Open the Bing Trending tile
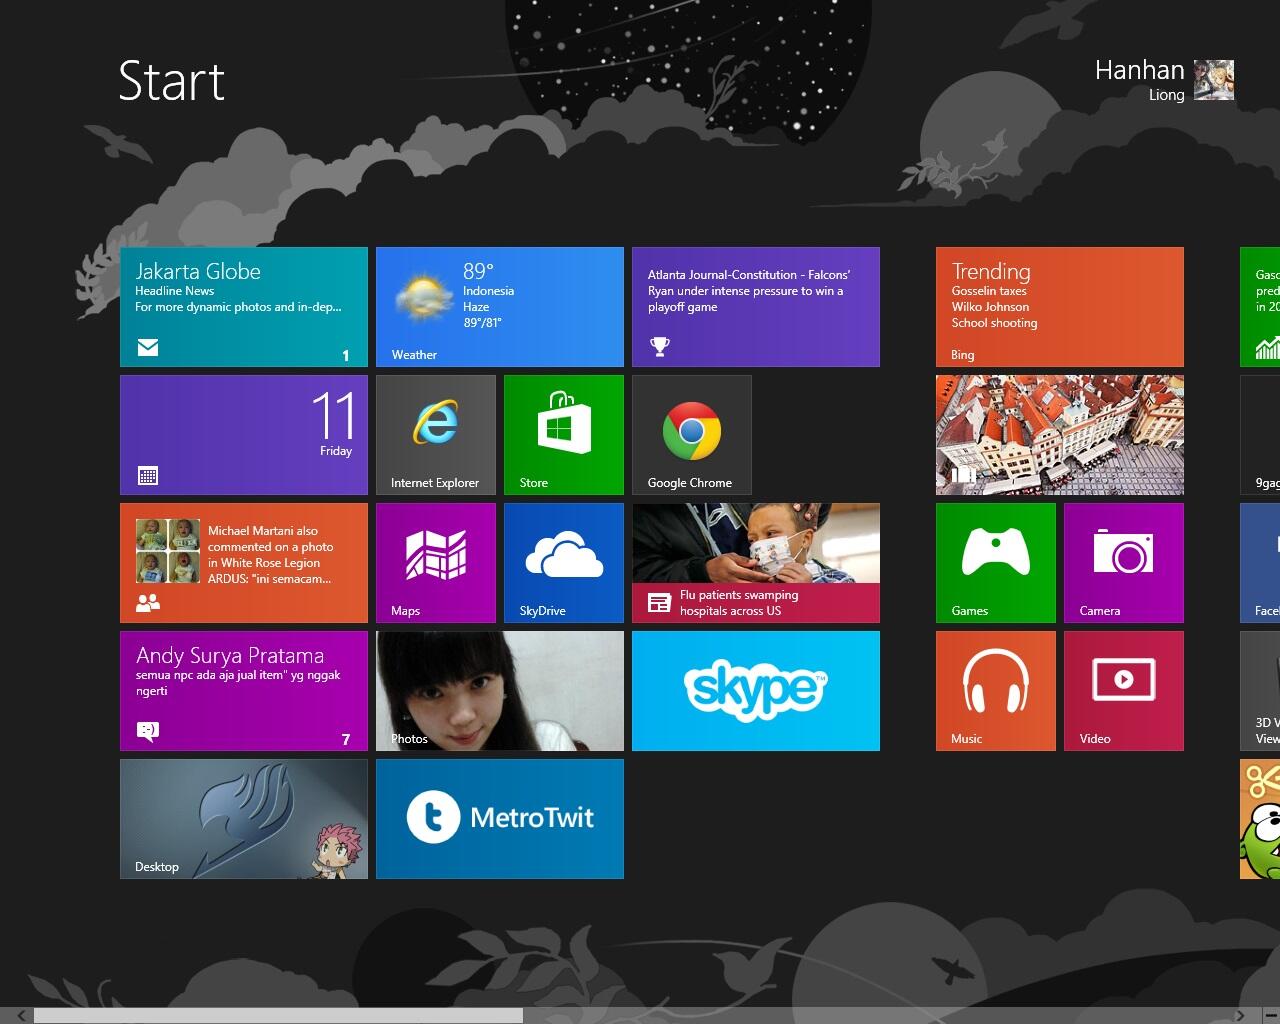The width and height of the screenshot is (1280, 1024). pyautogui.click(x=1060, y=307)
